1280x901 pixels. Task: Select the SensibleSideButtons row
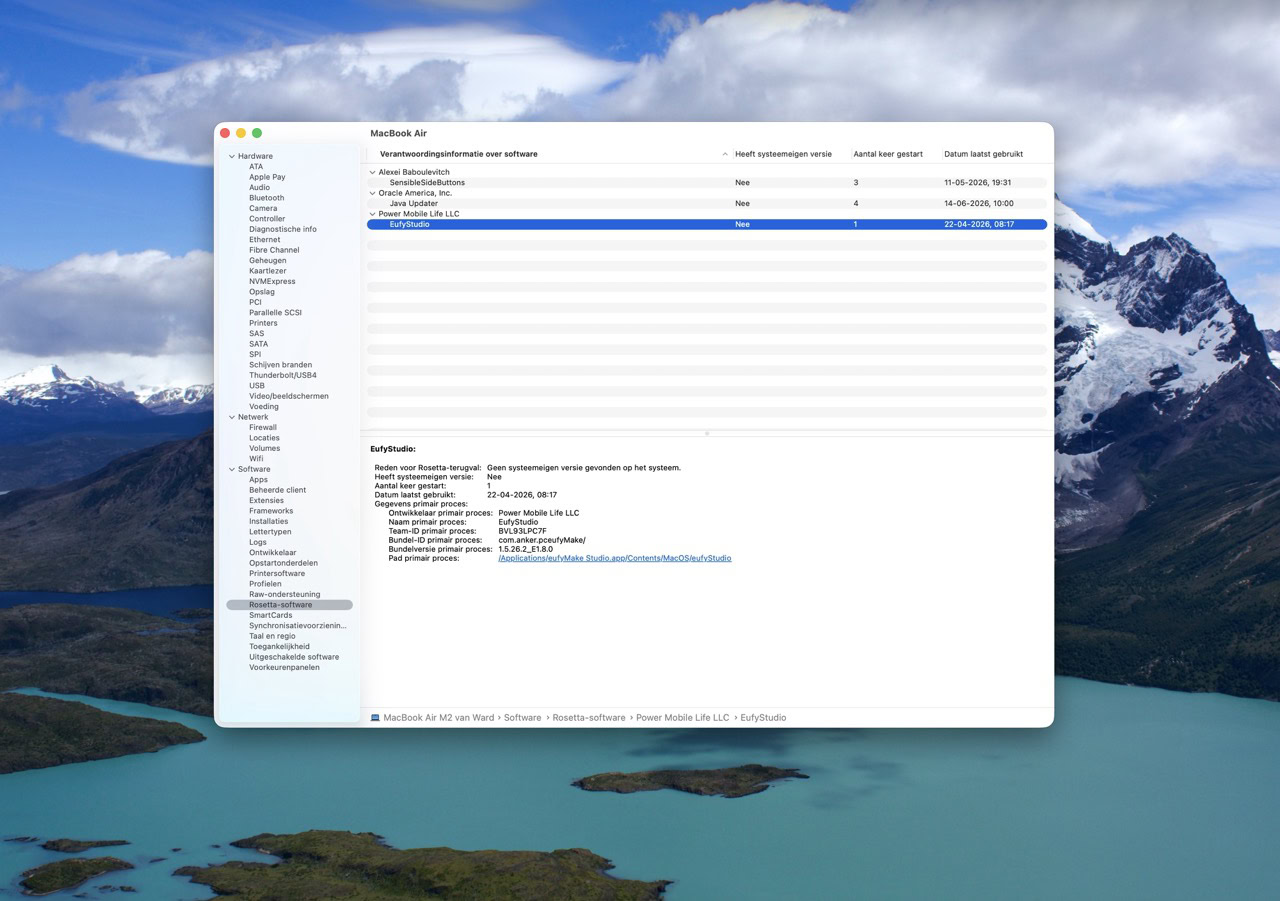coord(707,183)
